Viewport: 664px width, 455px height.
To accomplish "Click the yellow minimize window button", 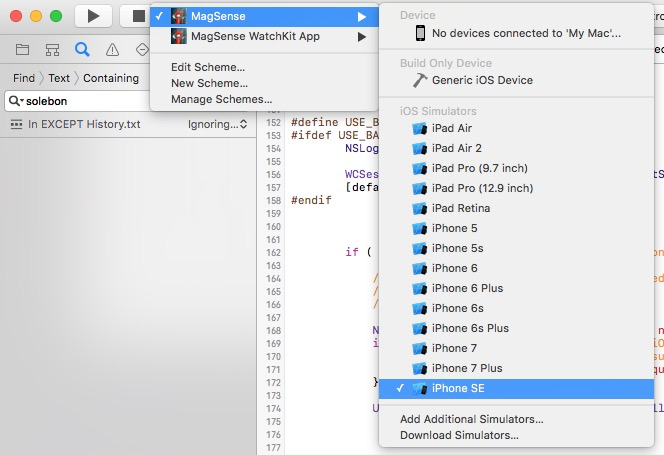I will (x=36, y=16).
